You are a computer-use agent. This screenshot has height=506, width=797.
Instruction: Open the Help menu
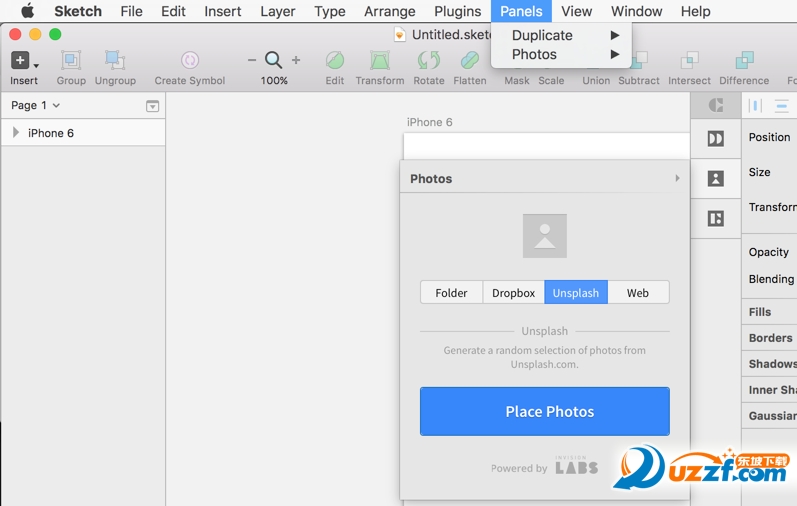(x=695, y=11)
